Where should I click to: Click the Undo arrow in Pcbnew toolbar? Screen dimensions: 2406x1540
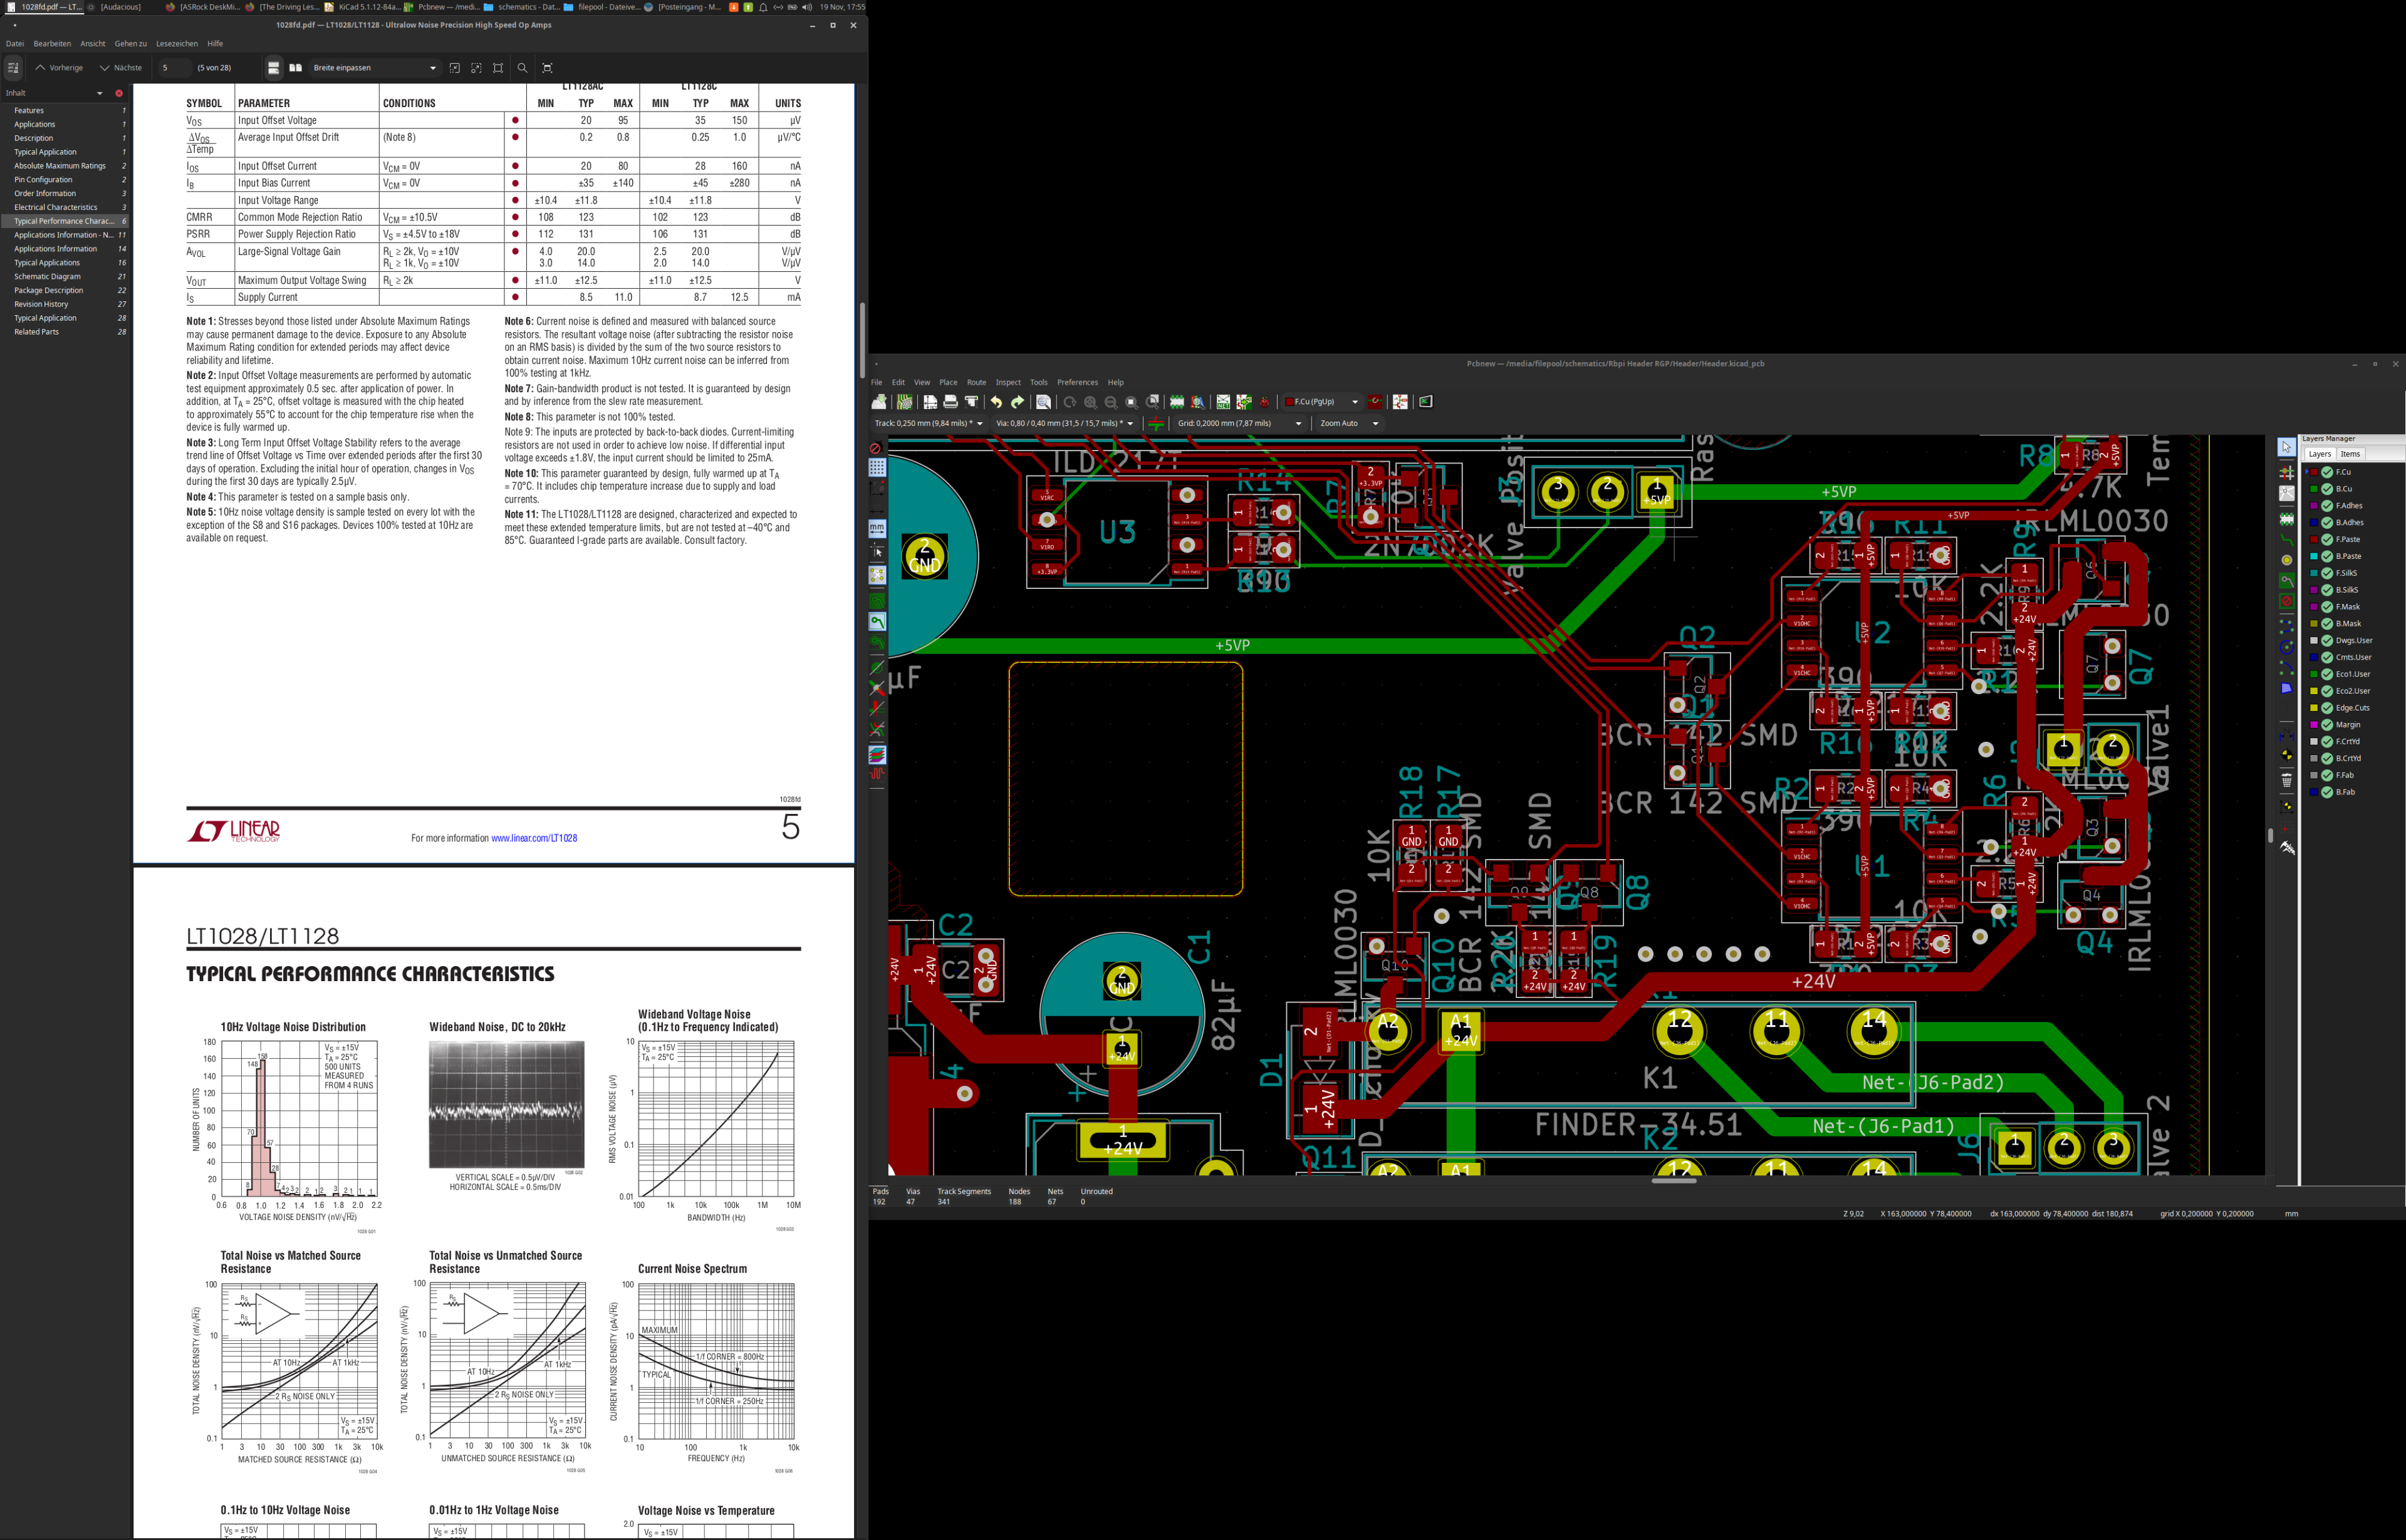click(996, 402)
